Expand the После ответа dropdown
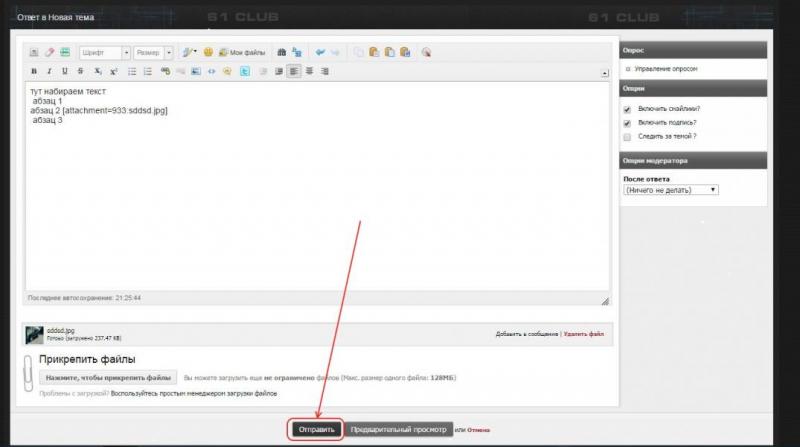Image resolution: width=800 pixels, height=447 pixels. (670, 189)
